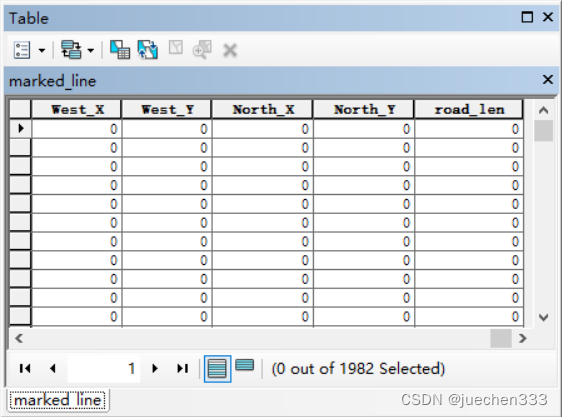Jump to the last record

[183, 368]
